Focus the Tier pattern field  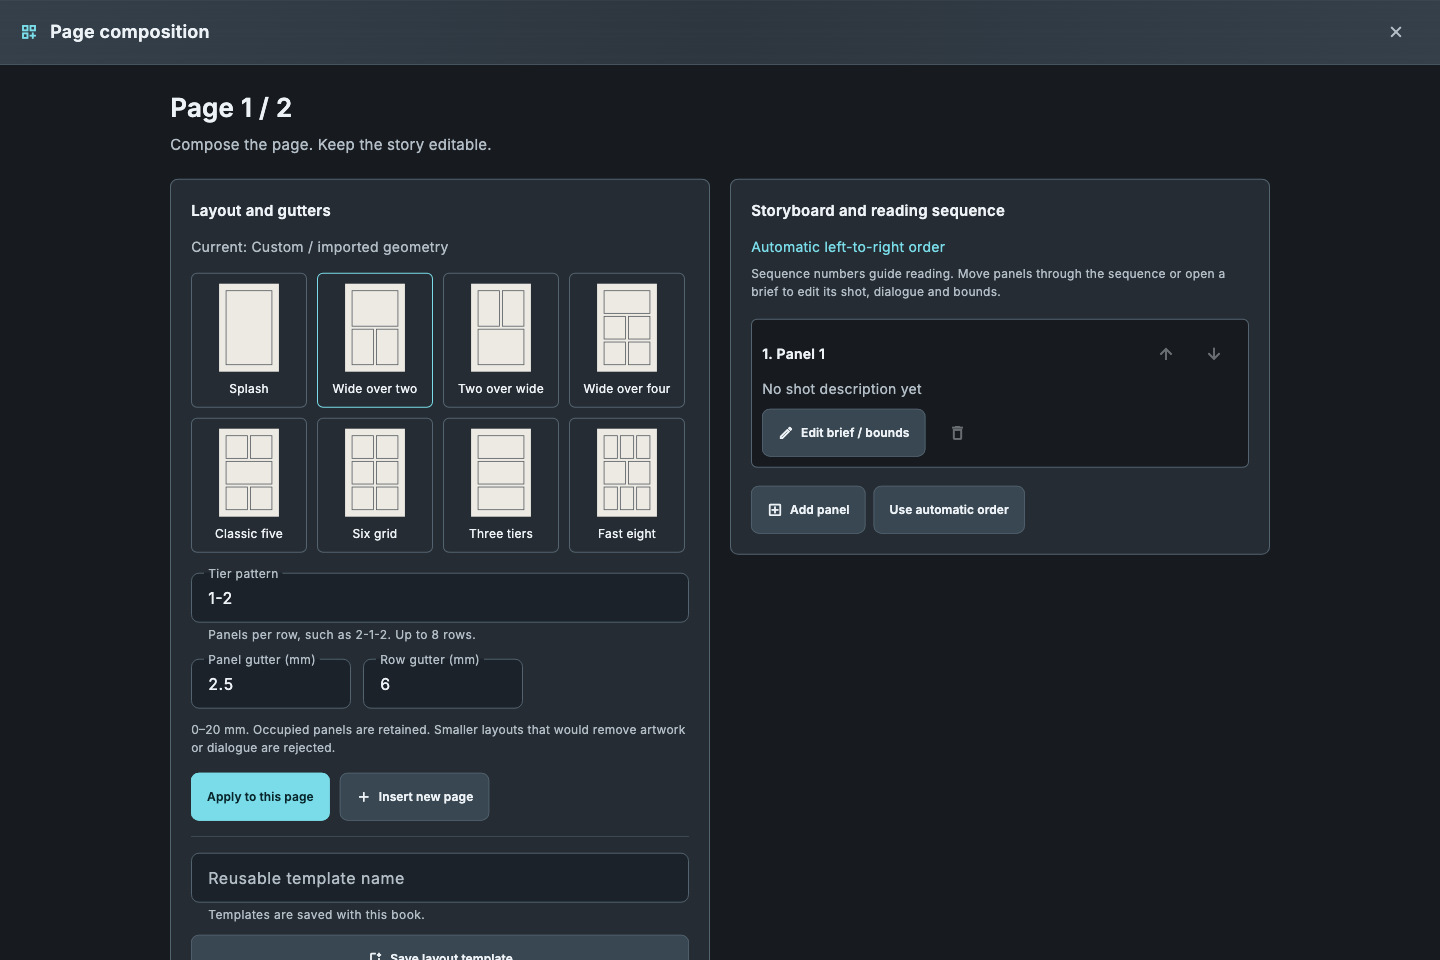click(440, 598)
